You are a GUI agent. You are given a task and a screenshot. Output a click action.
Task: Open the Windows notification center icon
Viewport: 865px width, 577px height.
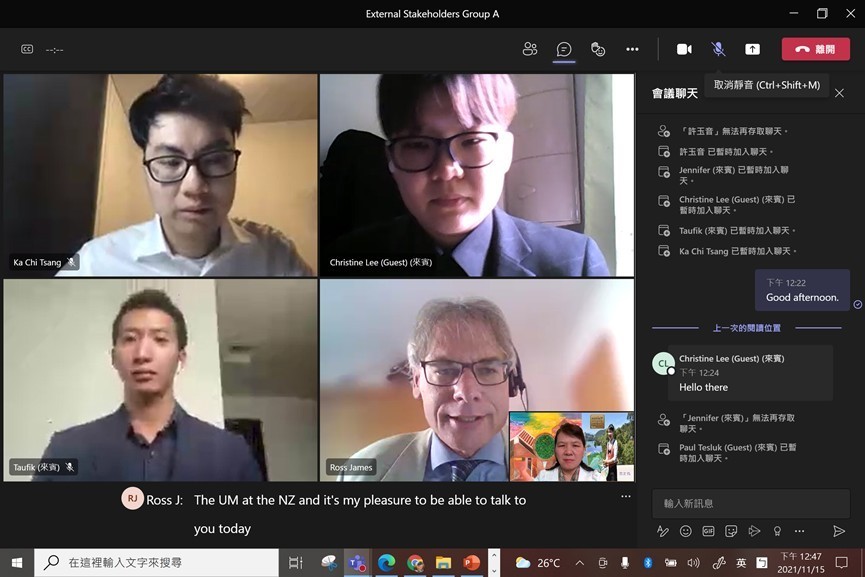842,563
